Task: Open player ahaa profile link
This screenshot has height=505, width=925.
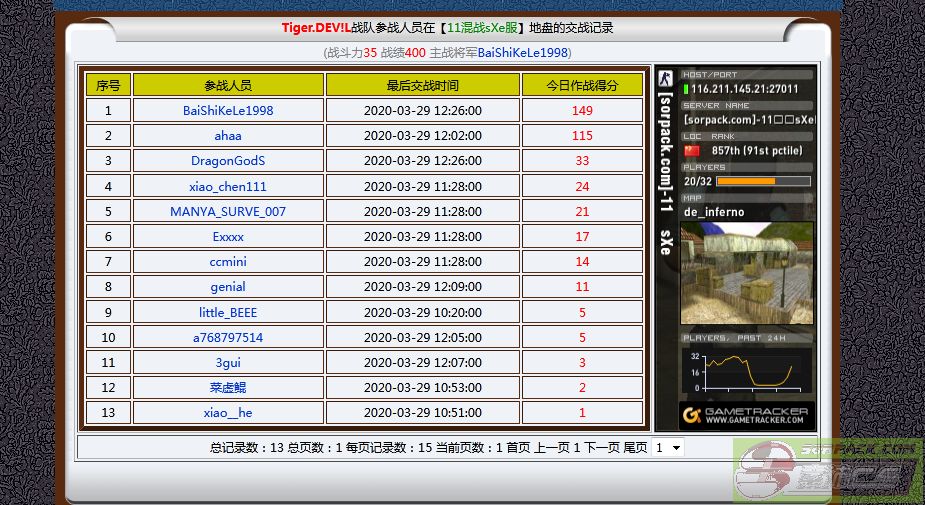Action: (228, 135)
